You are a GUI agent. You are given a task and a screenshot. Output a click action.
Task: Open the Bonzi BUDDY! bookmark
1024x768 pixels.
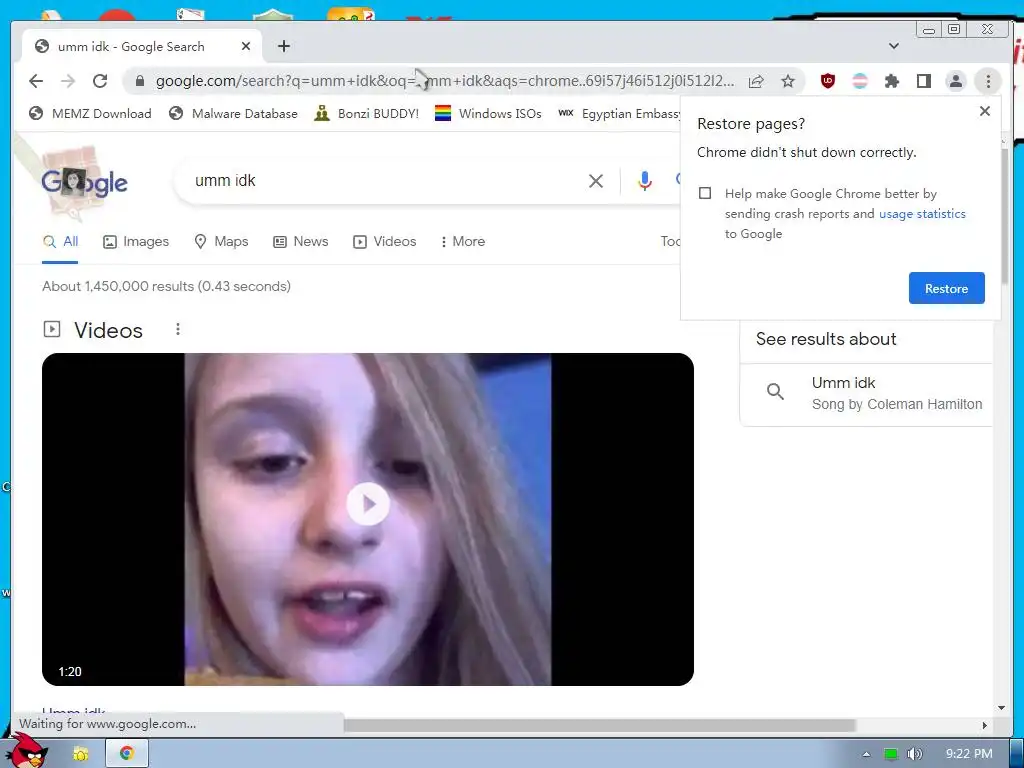tap(366, 114)
